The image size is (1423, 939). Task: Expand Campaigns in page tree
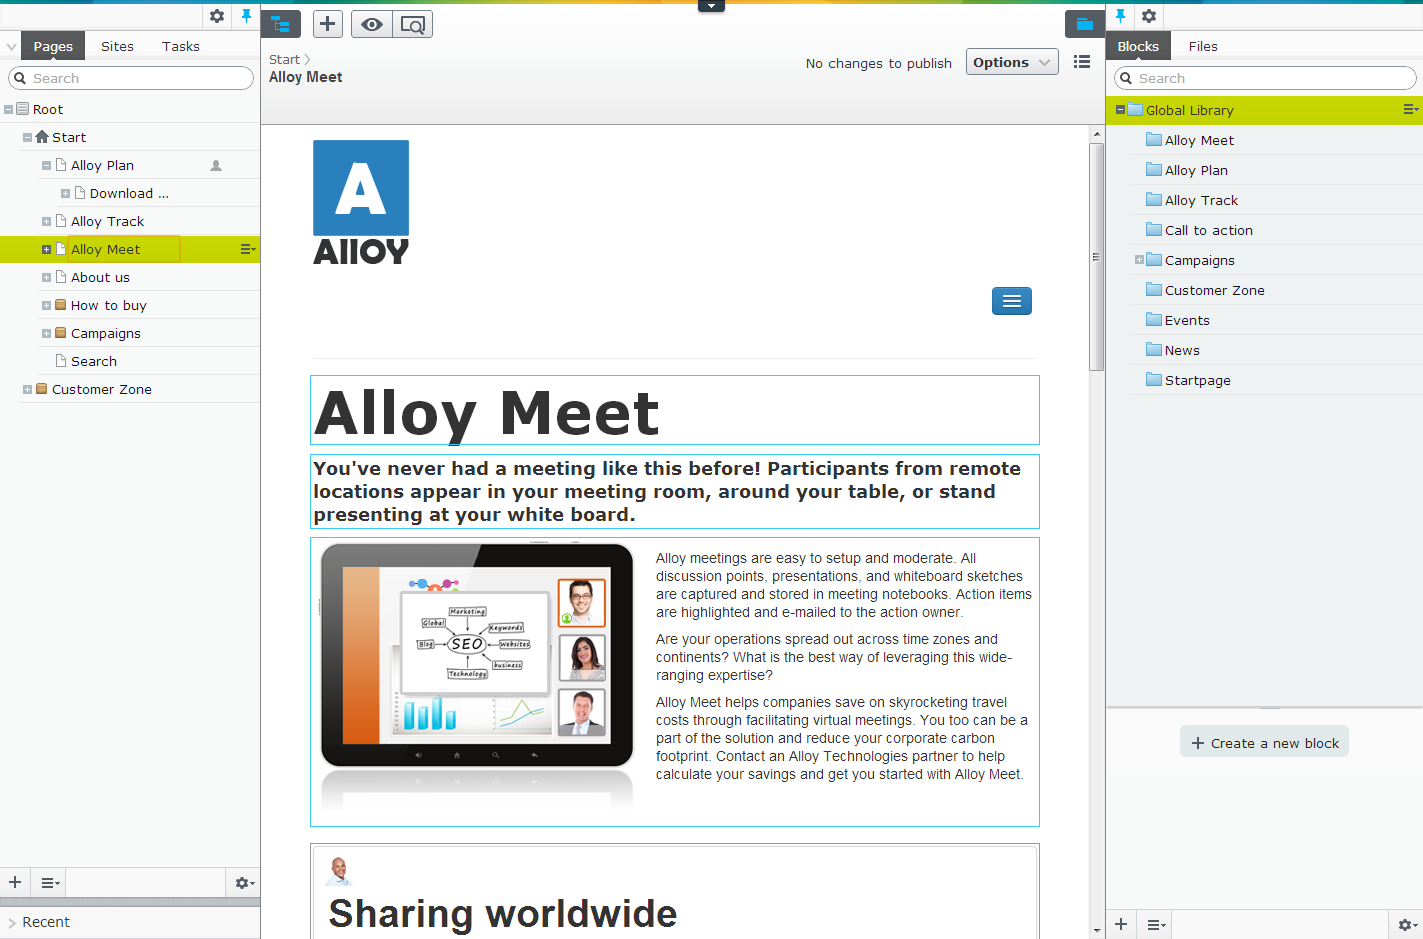click(46, 333)
